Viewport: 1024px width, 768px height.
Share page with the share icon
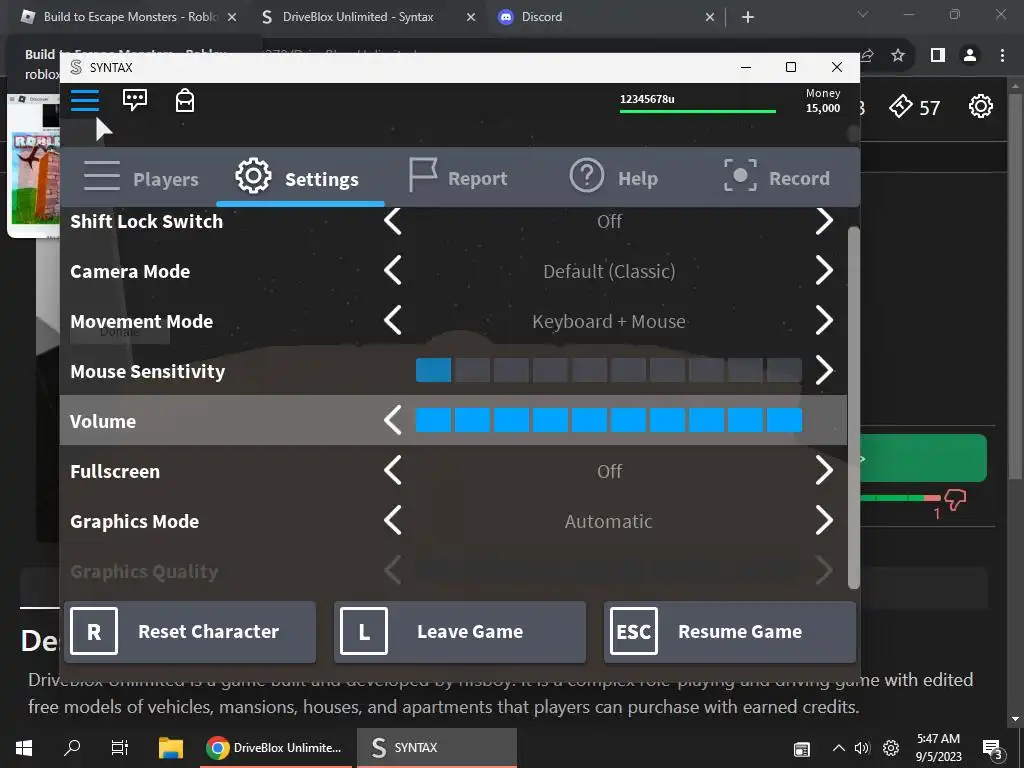(x=867, y=56)
